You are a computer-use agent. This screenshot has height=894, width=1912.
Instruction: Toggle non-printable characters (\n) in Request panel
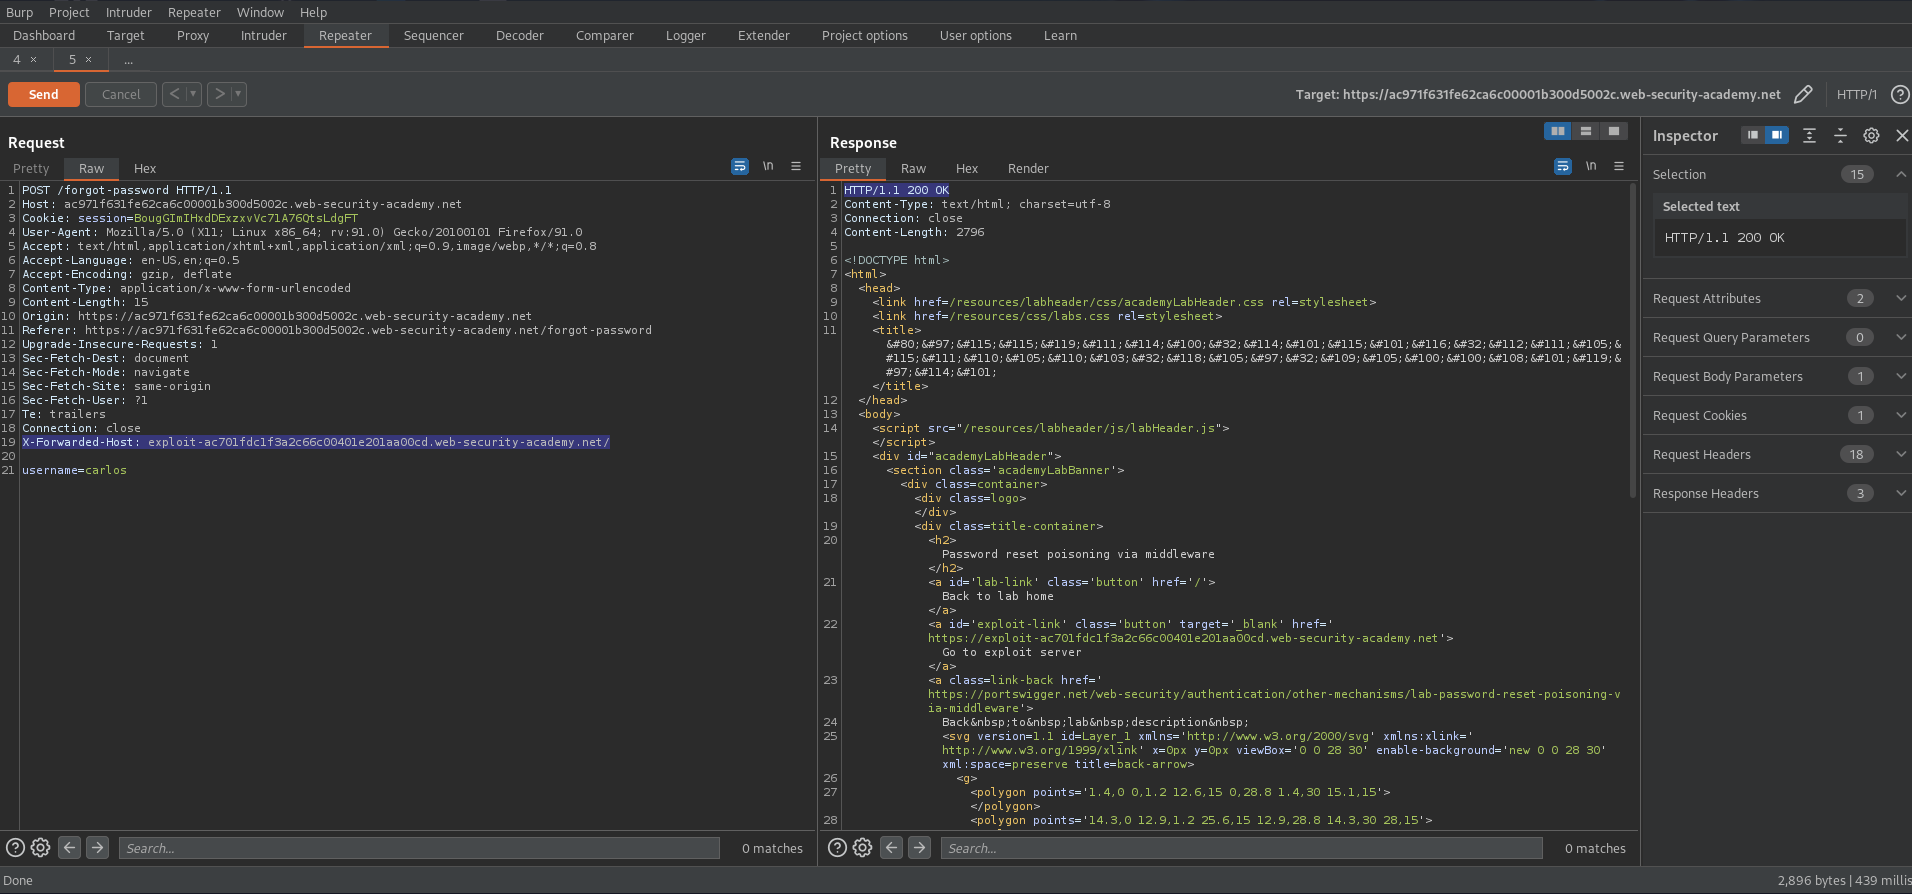point(768,166)
